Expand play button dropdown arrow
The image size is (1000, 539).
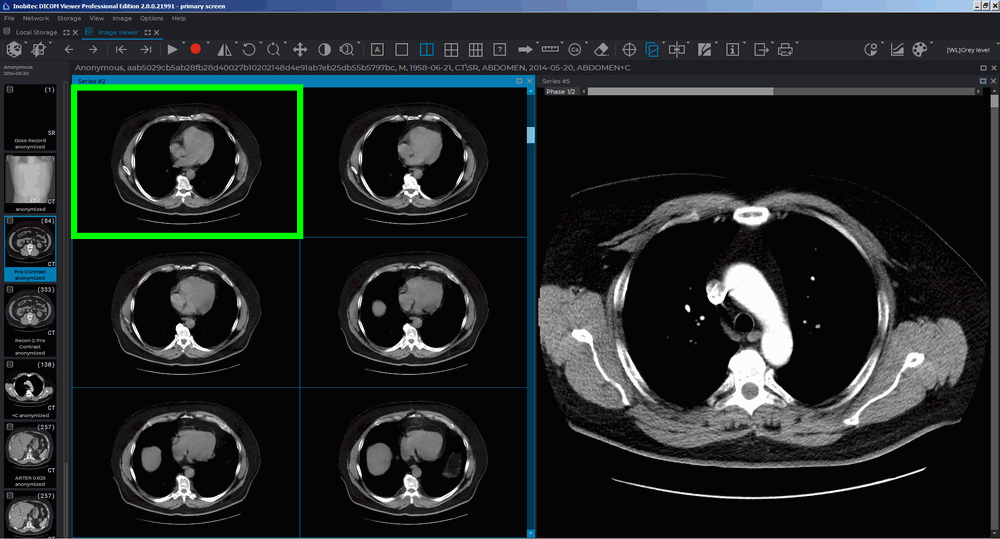(182, 43)
